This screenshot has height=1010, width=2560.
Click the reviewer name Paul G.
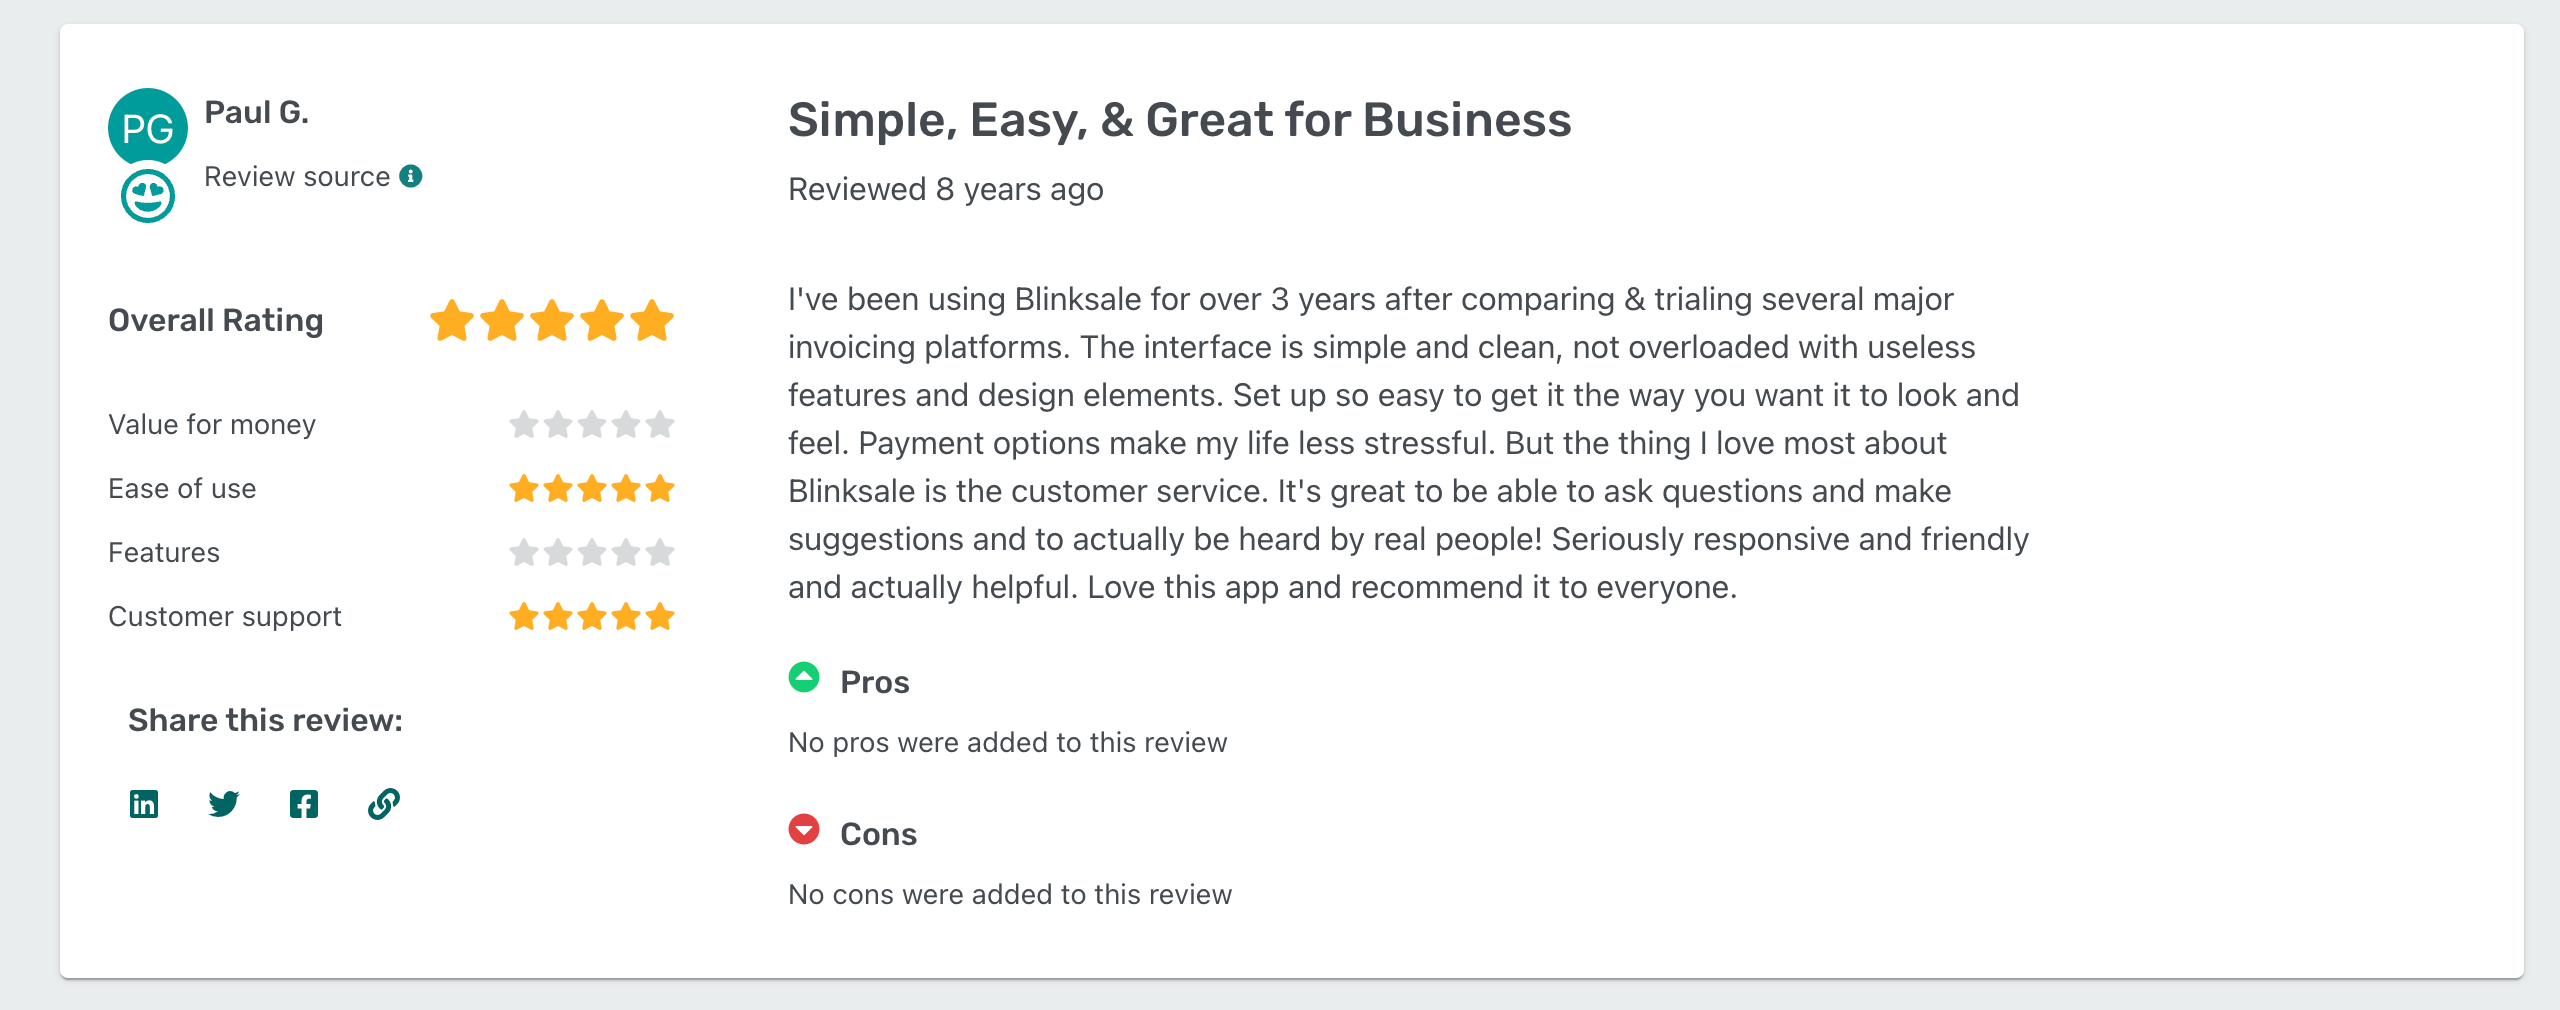click(256, 111)
